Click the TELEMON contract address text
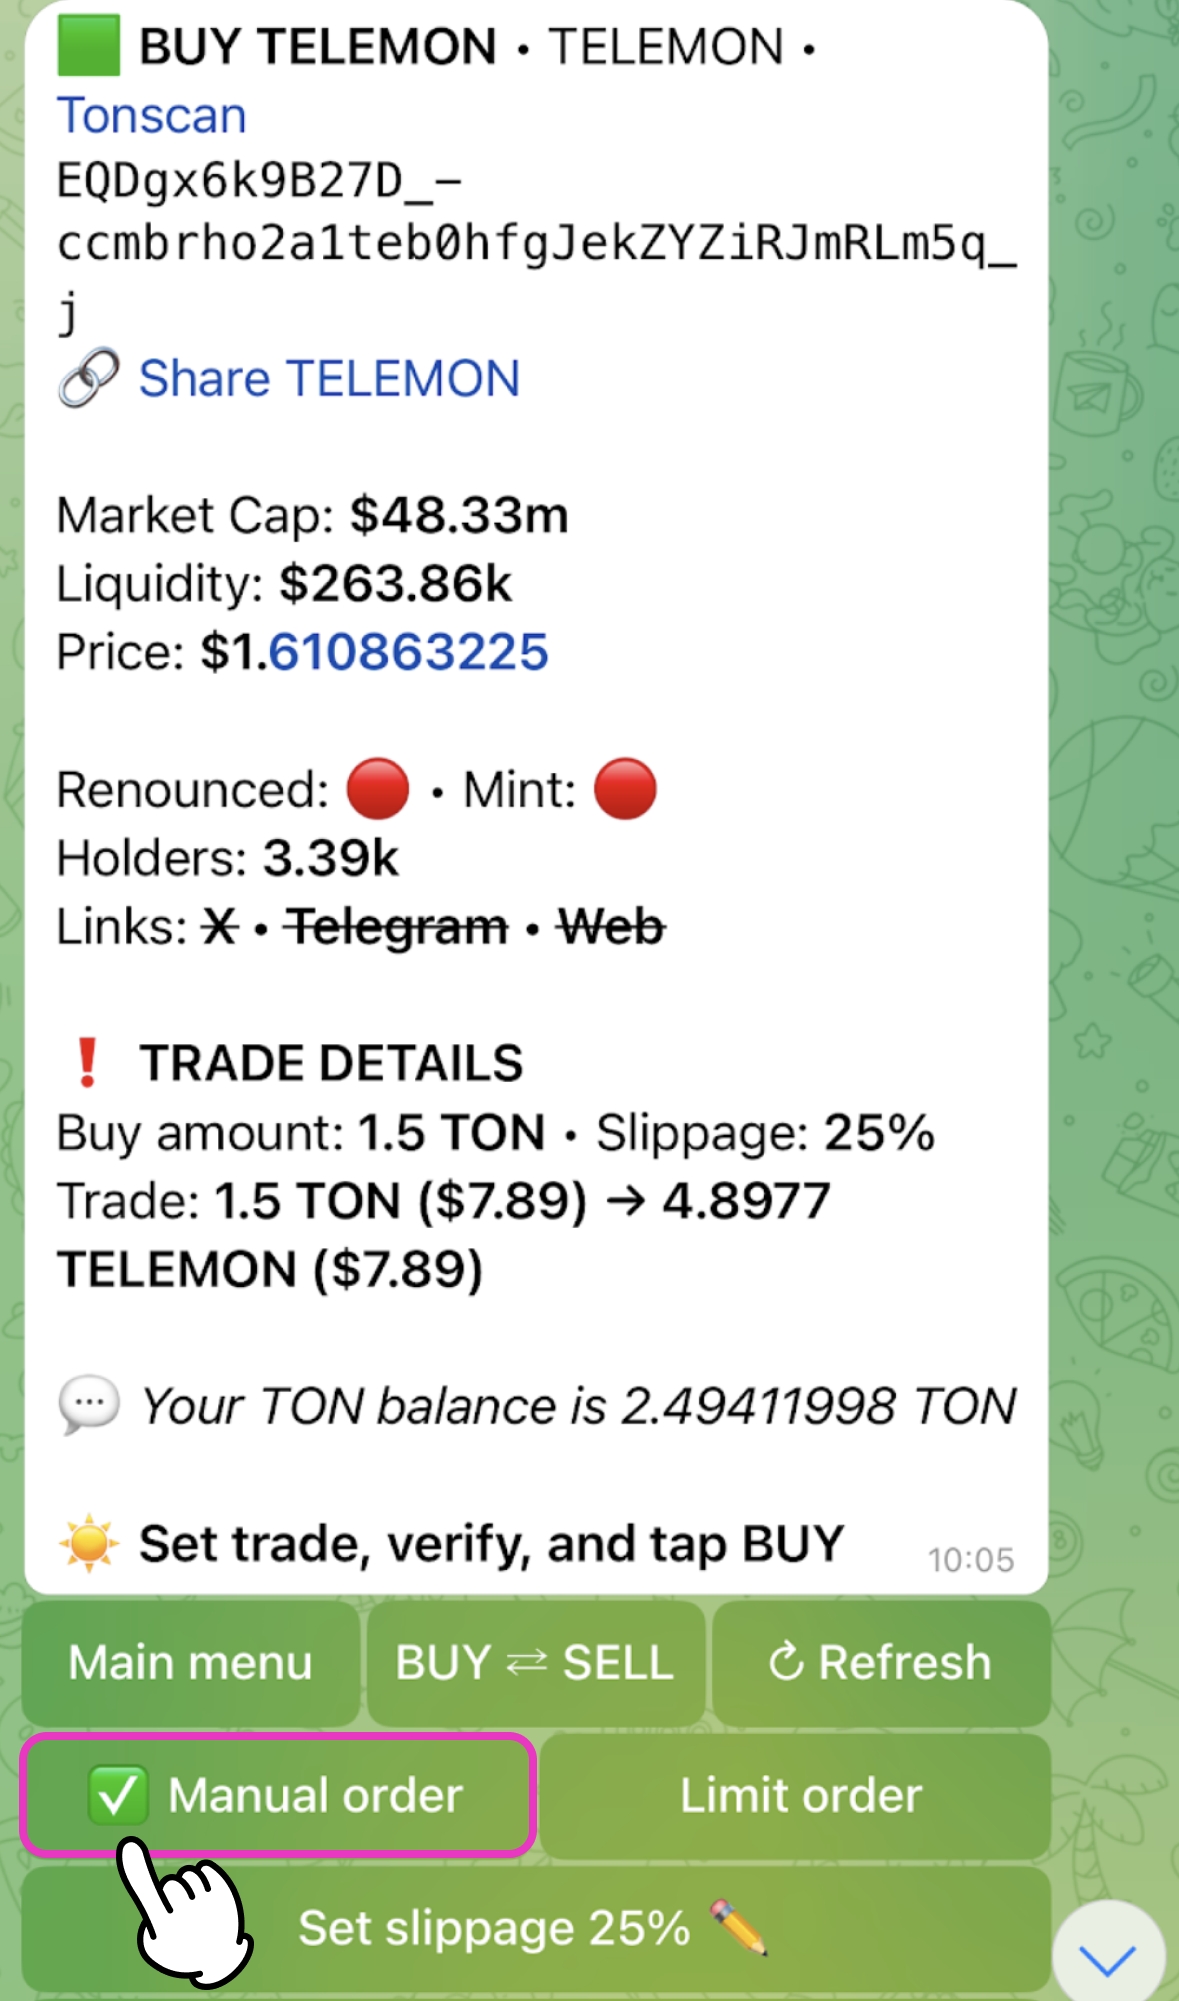Image resolution: width=1179 pixels, height=2001 pixels. 535,243
